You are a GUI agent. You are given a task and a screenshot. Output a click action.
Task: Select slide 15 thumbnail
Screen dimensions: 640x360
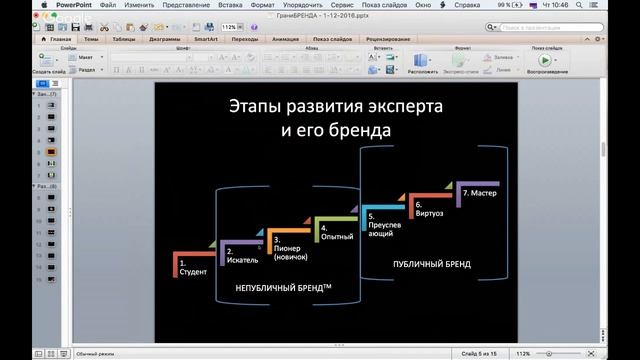click(x=51, y=279)
